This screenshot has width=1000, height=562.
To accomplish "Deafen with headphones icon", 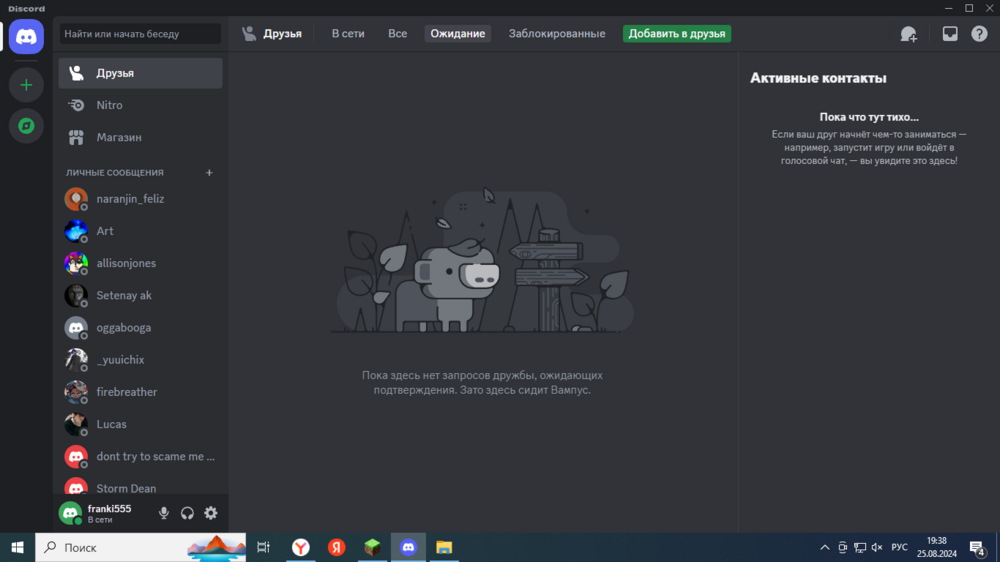I will (x=187, y=513).
